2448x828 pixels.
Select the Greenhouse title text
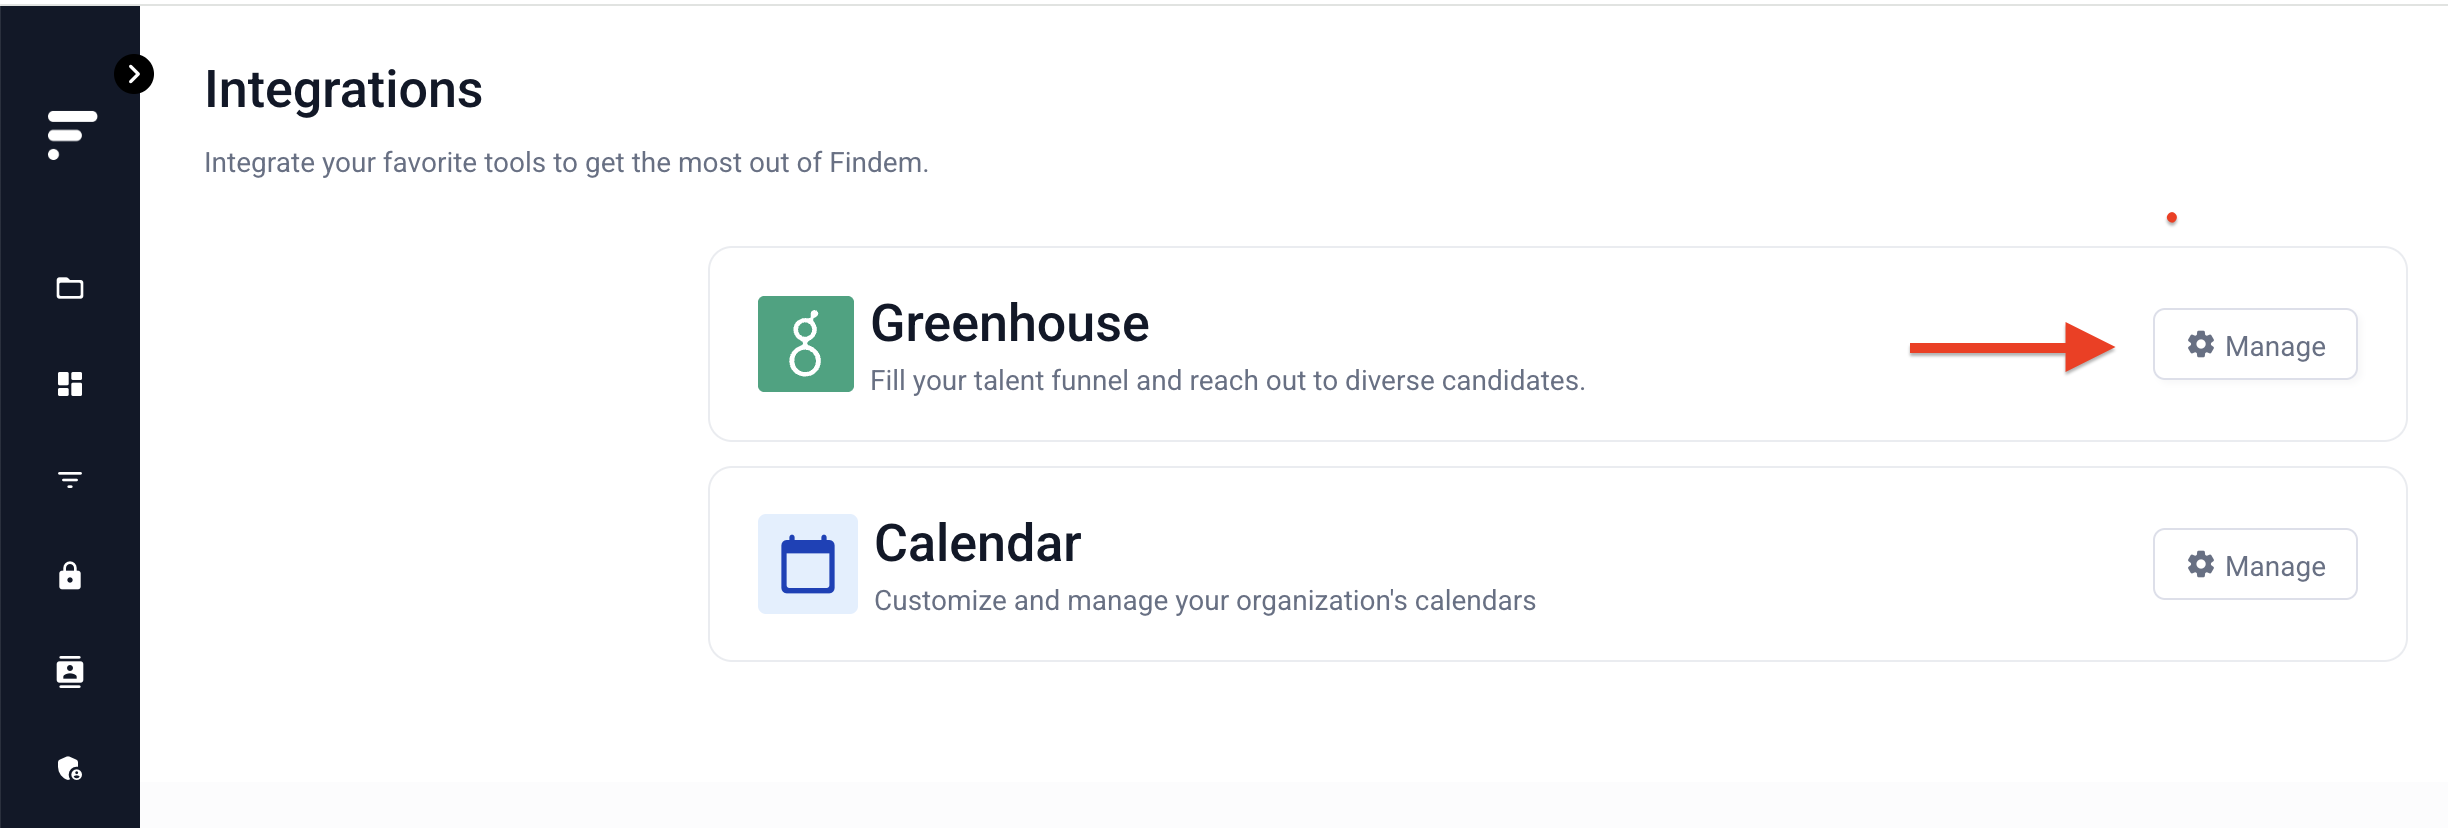(1010, 324)
